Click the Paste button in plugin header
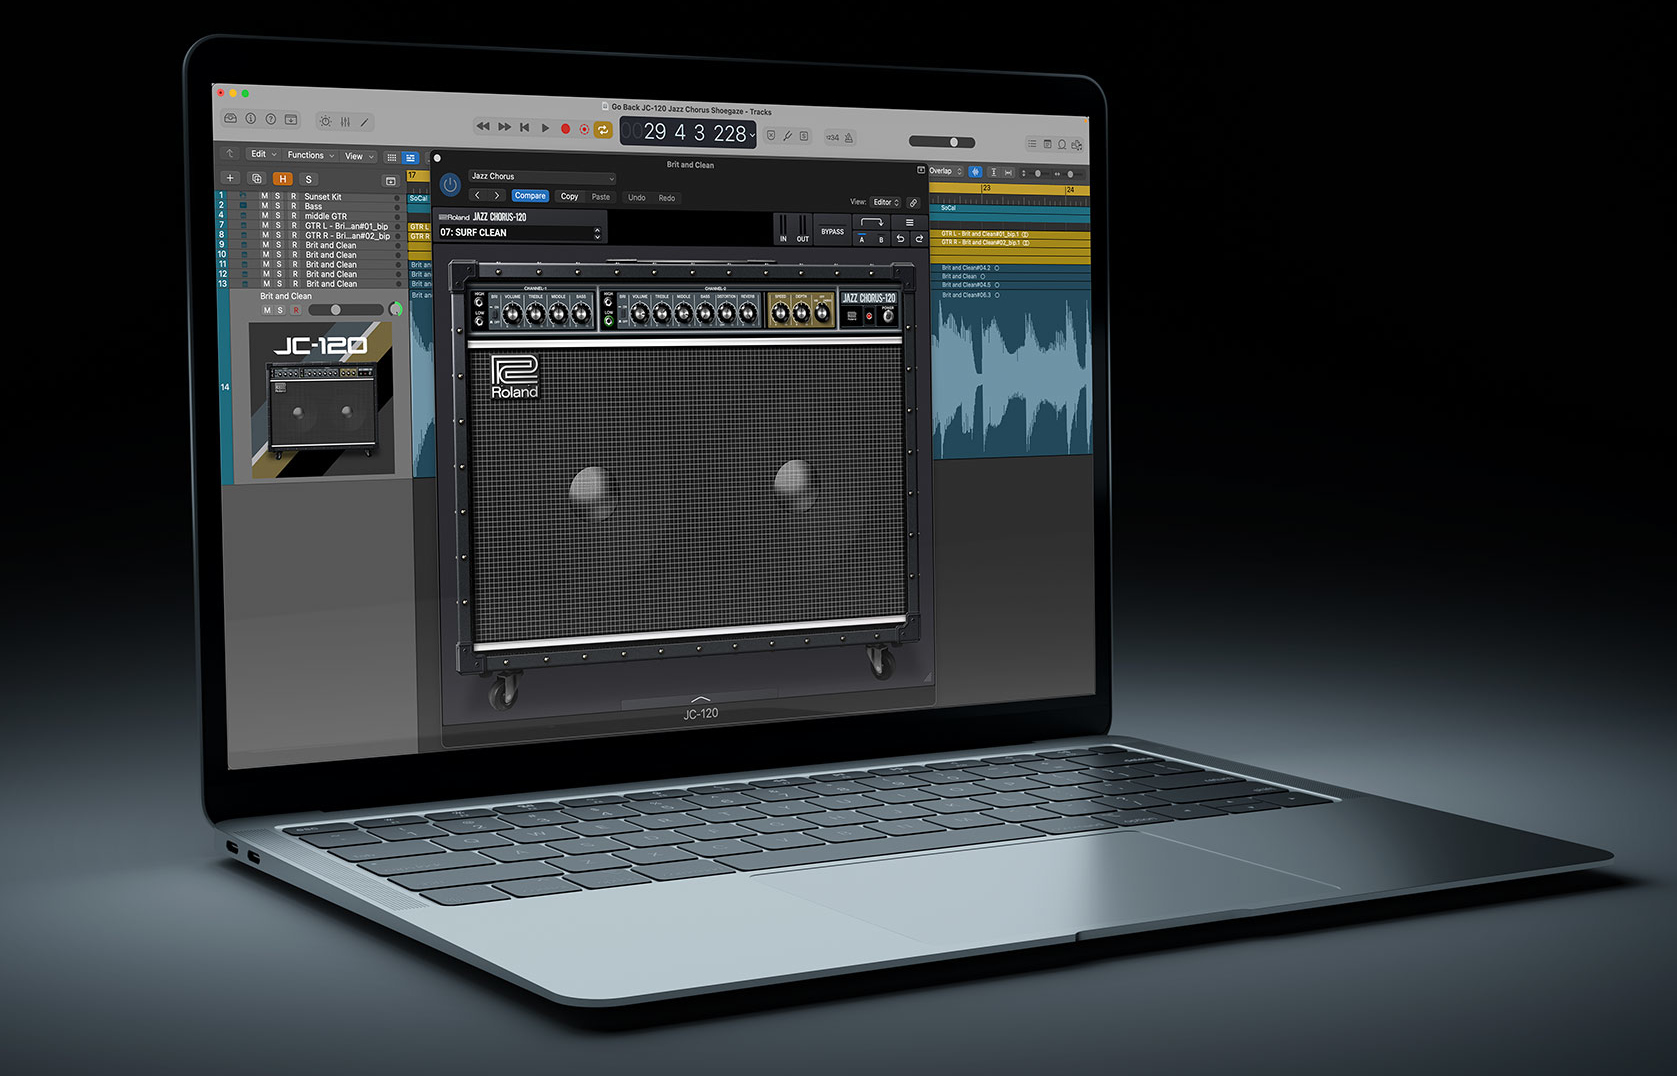This screenshot has width=1677, height=1076. 600,197
